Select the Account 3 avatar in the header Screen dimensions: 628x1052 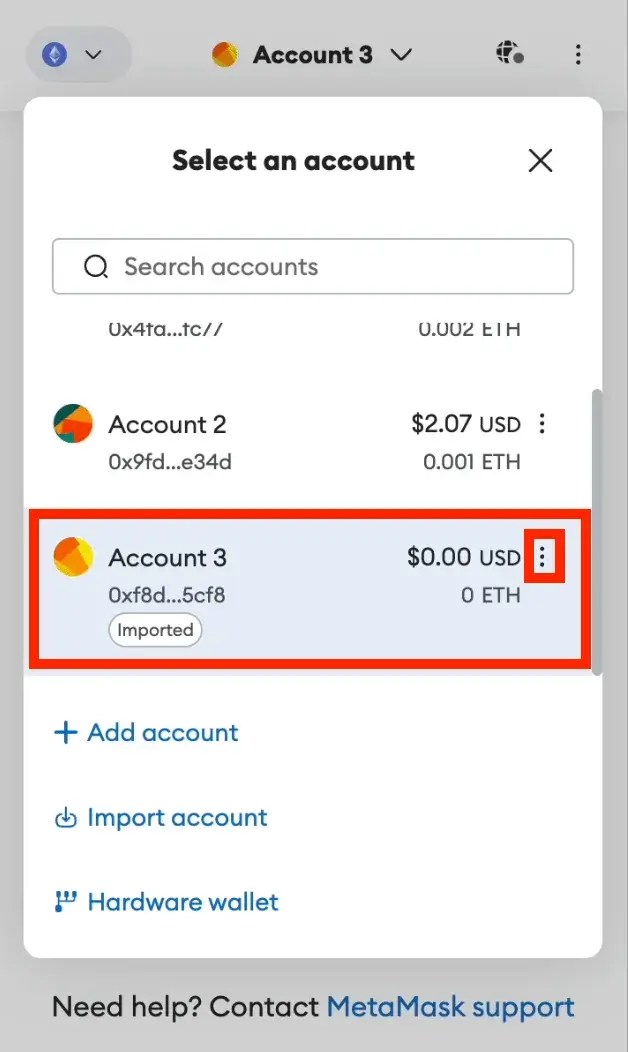pos(225,55)
